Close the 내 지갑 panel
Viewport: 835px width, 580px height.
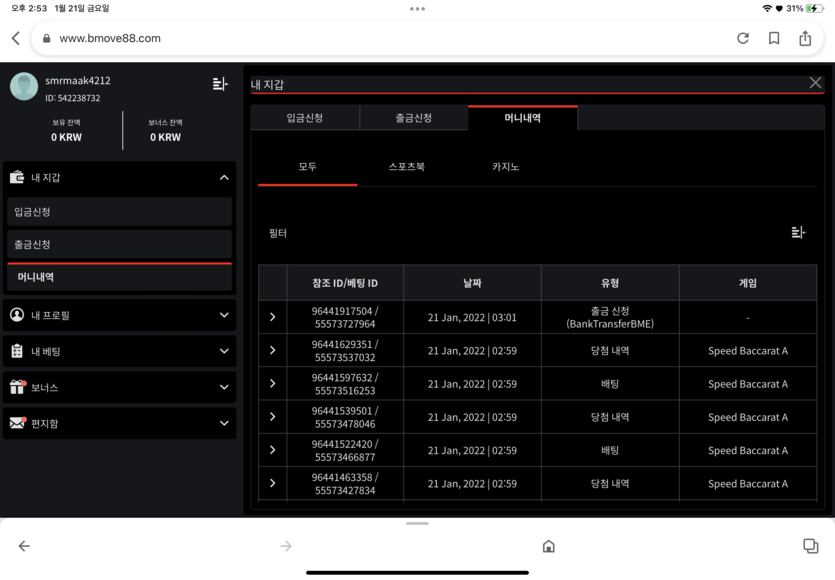click(x=815, y=83)
